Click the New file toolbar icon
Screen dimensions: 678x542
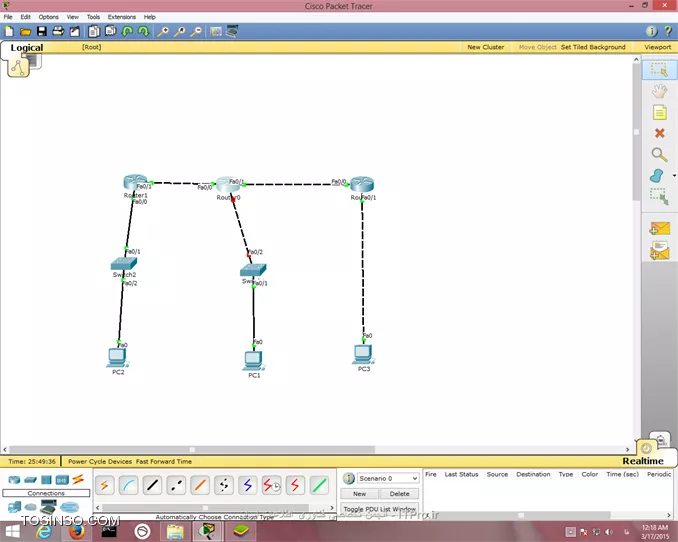point(9,32)
